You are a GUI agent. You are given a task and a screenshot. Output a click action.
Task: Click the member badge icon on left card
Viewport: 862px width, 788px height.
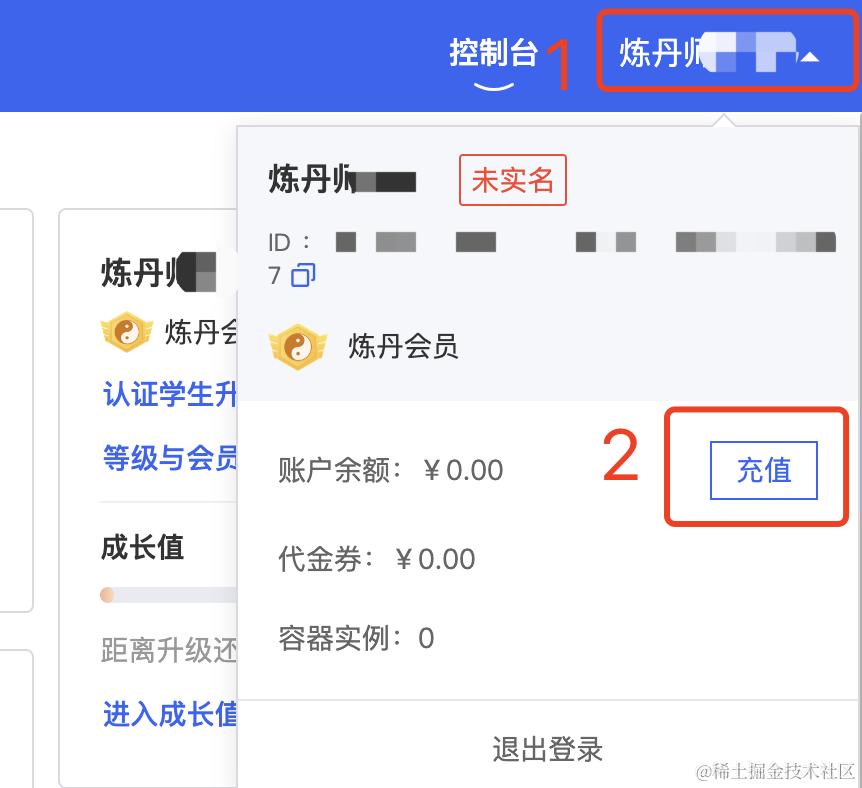(x=126, y=332)
